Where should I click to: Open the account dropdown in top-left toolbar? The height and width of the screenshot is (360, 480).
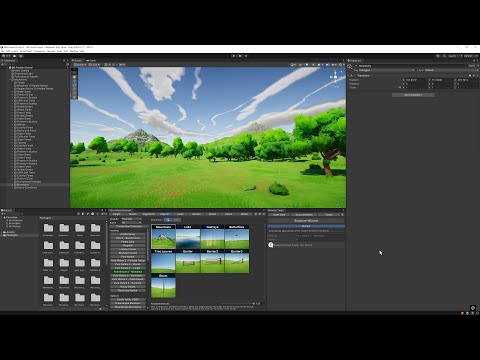coord(7,56)
